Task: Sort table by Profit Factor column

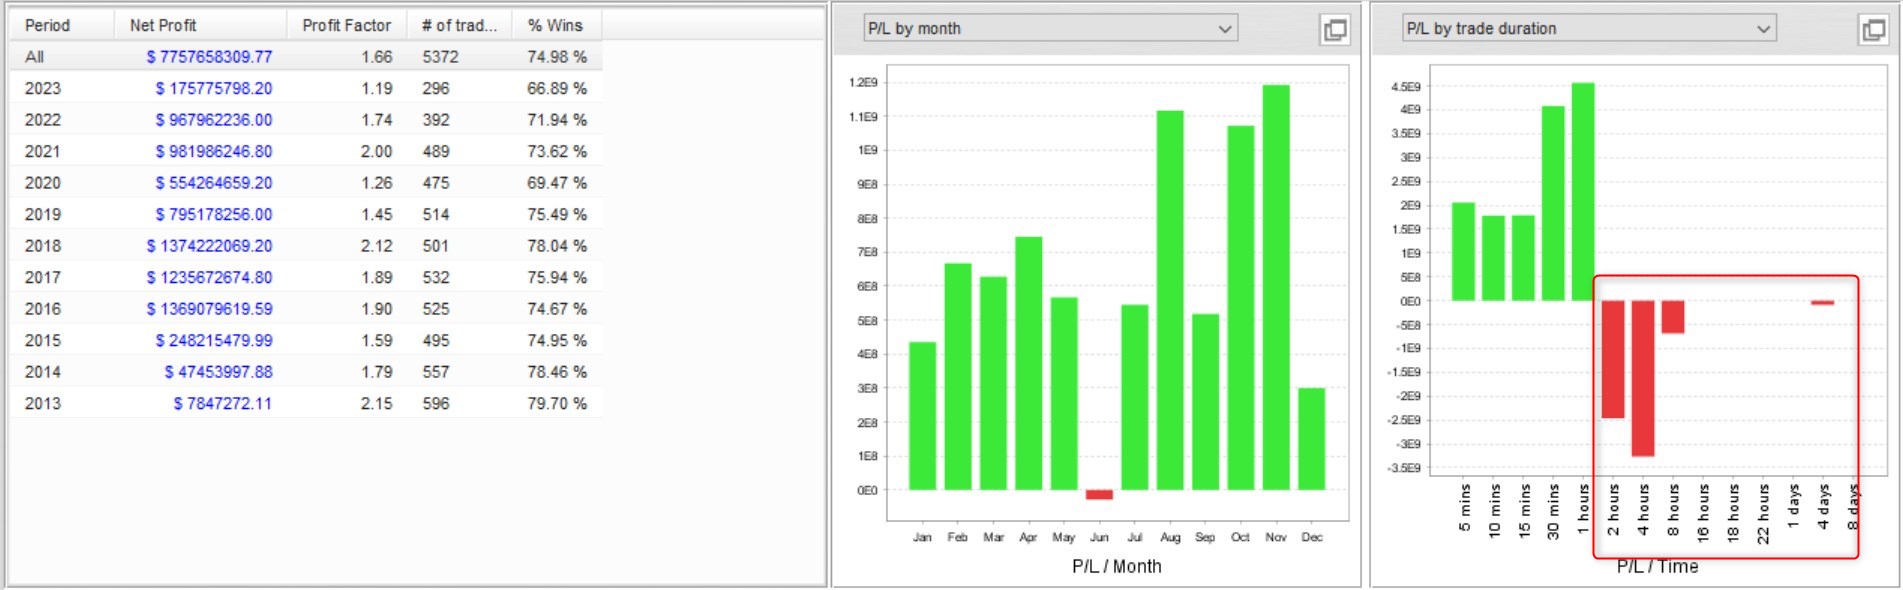Action: pyautogui.click(x=346, y=25)
